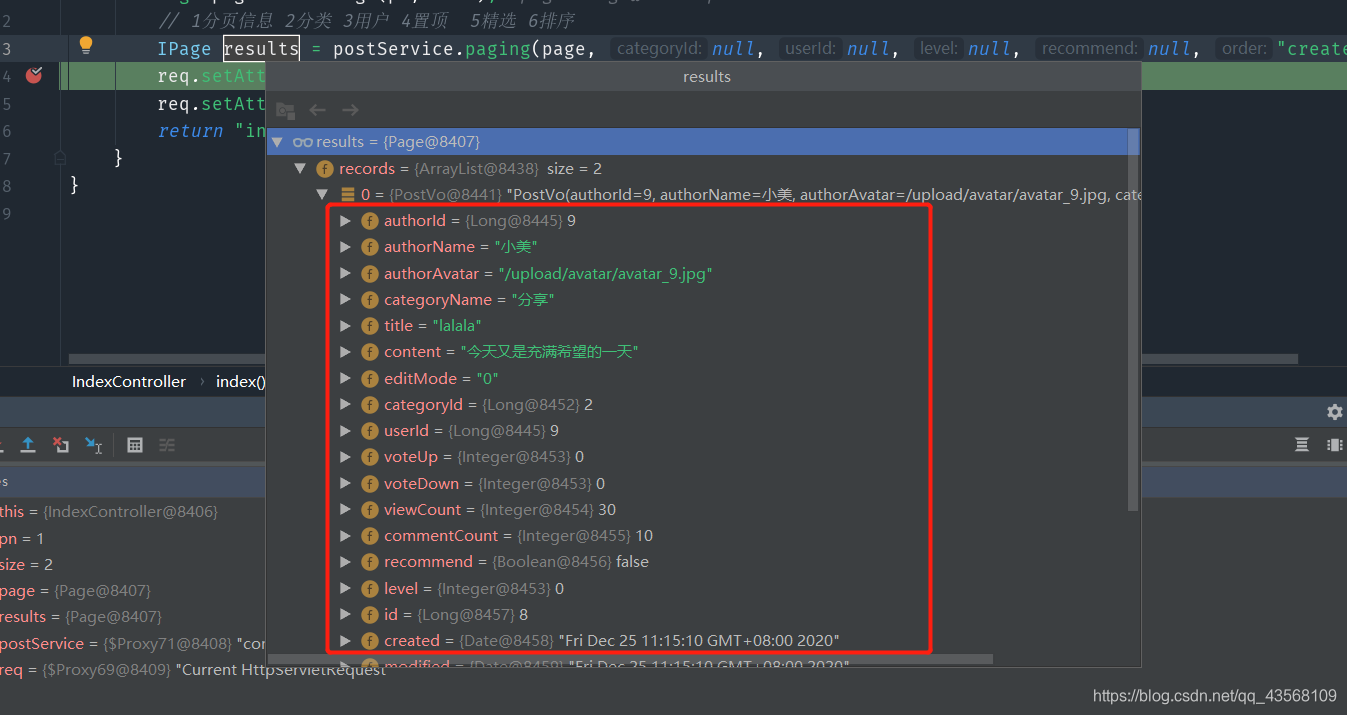Click the yellow lightbulb intention icon

pyautogui.click(x=86, y=45)
